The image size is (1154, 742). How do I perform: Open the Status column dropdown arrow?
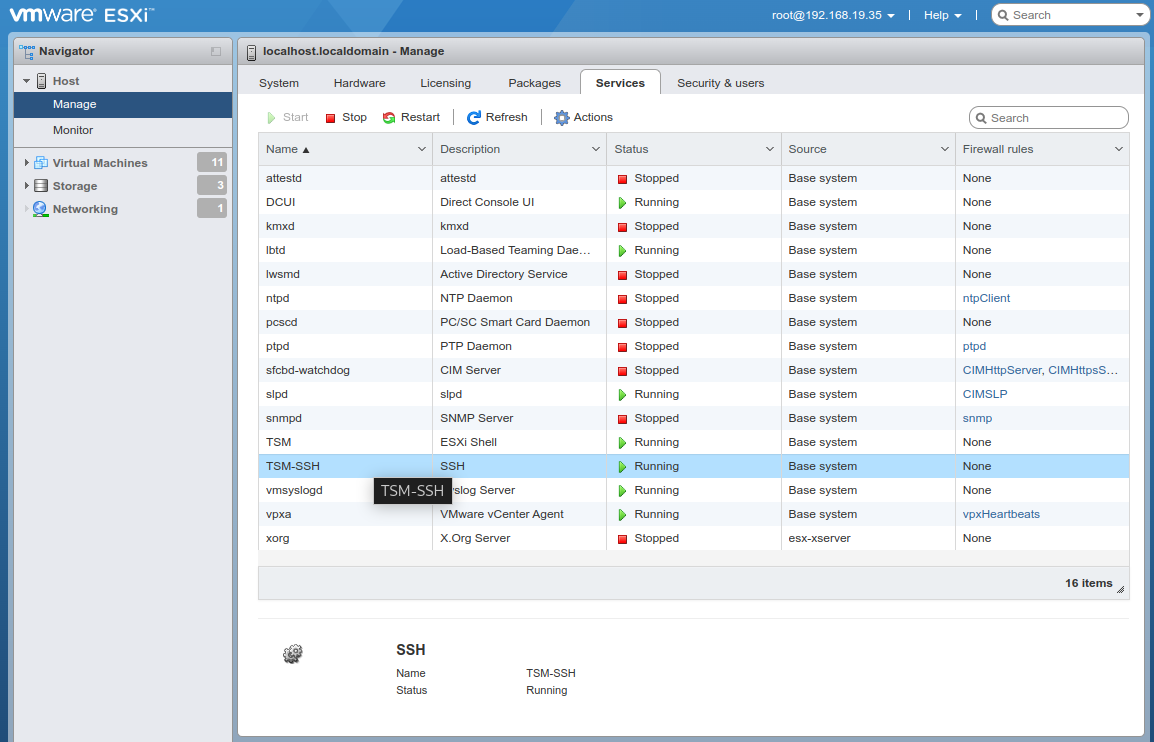pos(769,149)
